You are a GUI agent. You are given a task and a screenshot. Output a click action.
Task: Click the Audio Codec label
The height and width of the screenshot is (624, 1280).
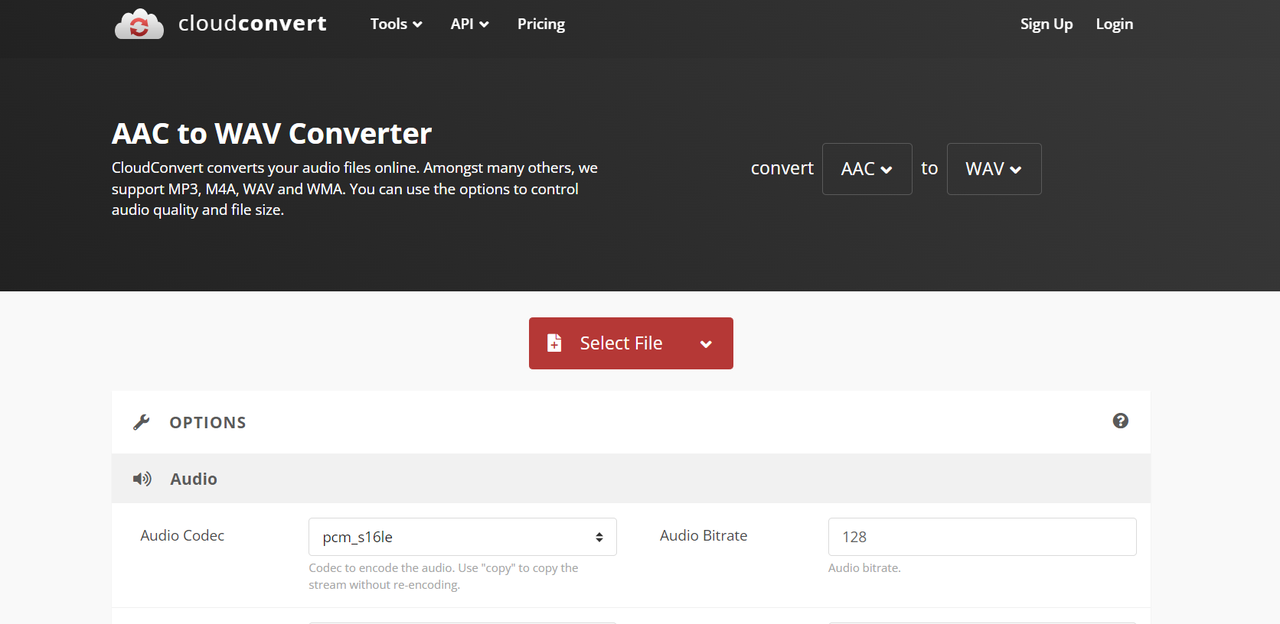tap(182, 536)
